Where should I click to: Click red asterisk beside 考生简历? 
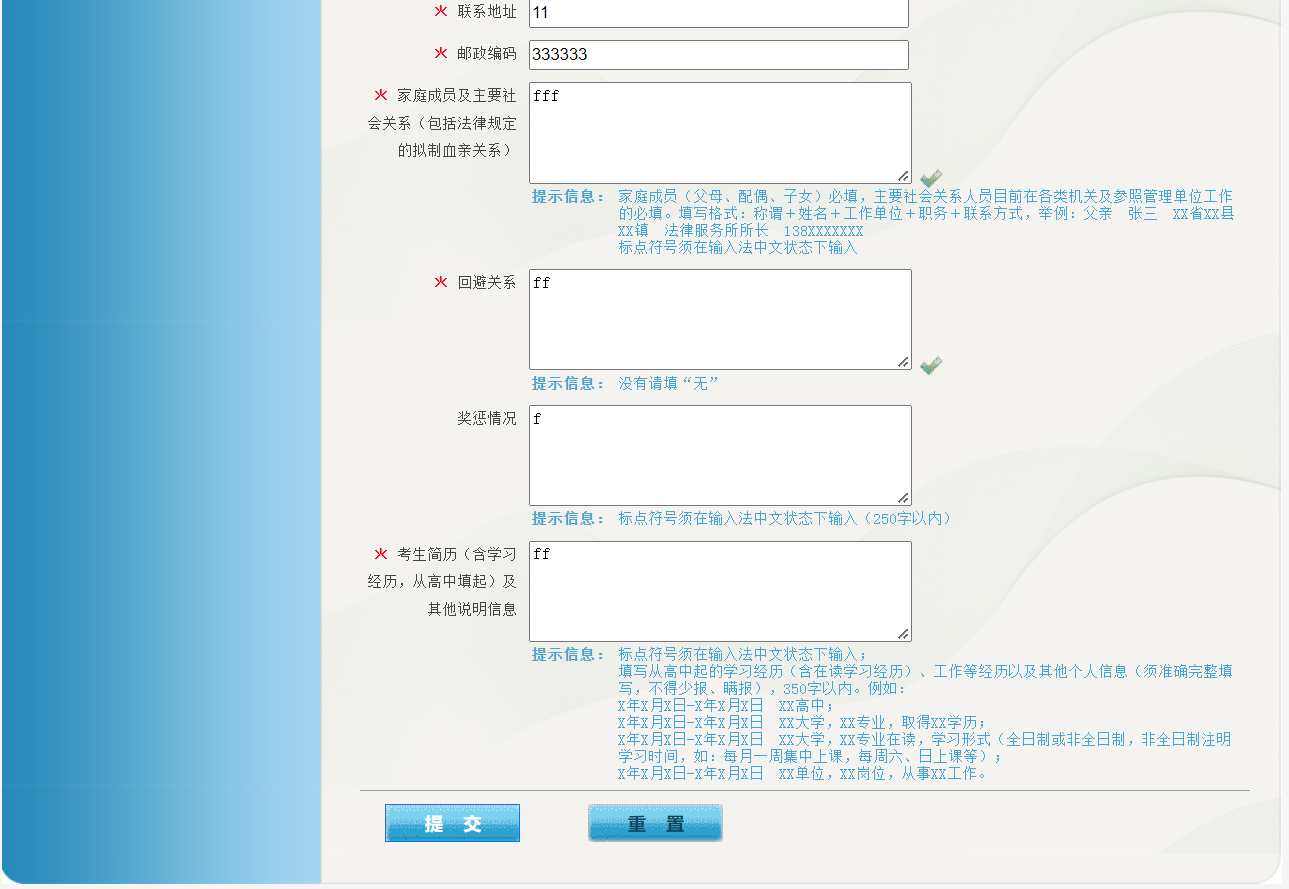click(381, 553)
